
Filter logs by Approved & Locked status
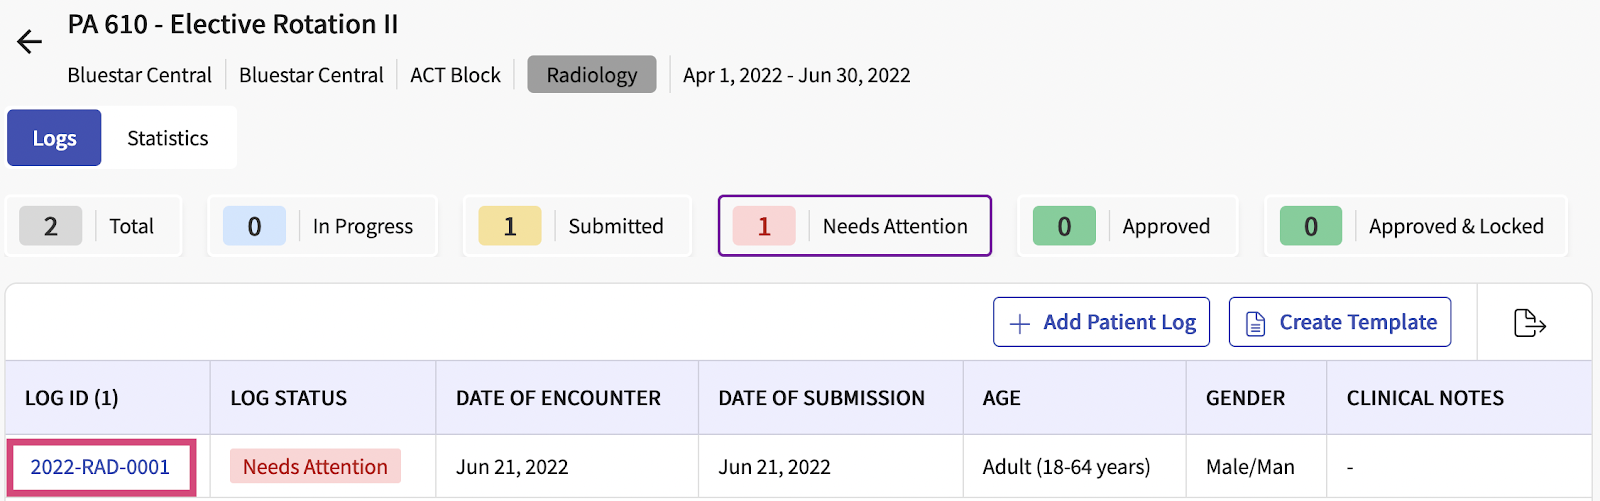click(1416, 226)
